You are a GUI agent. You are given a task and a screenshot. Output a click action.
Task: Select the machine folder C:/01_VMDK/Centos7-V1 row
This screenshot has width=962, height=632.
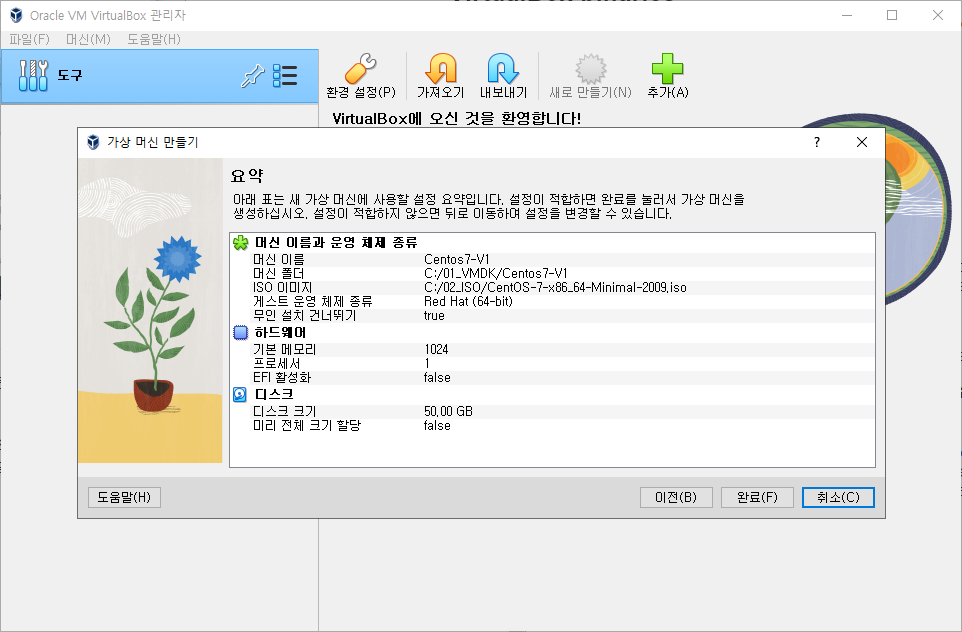[552, 274]
